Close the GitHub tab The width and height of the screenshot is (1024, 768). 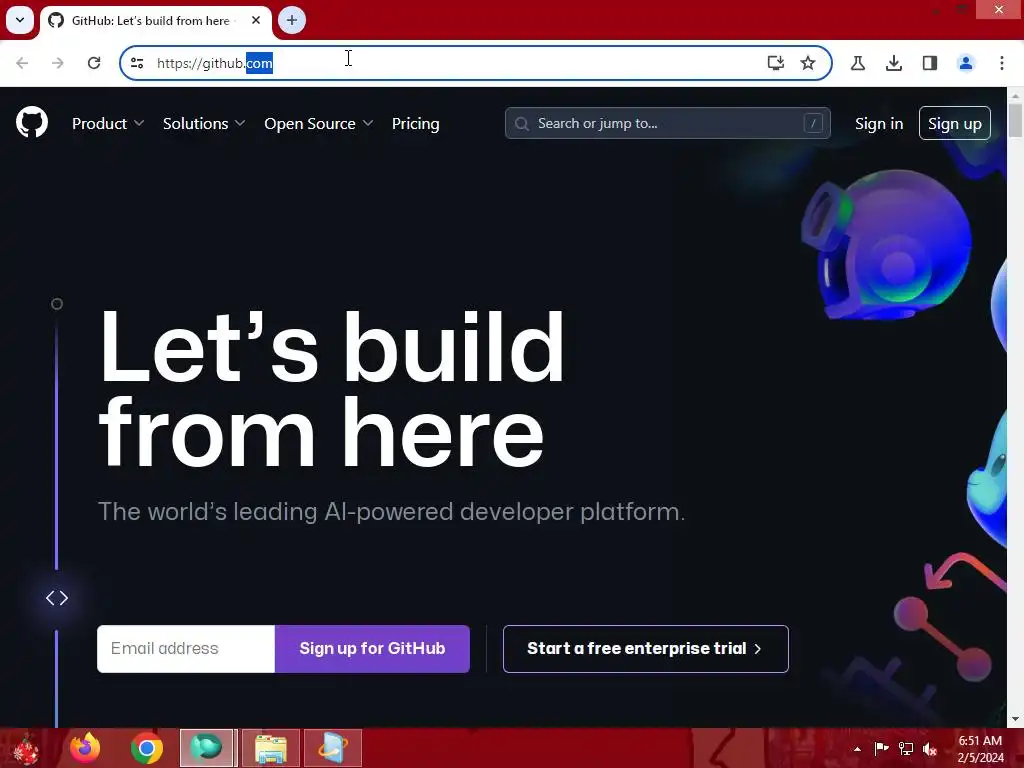256,20
